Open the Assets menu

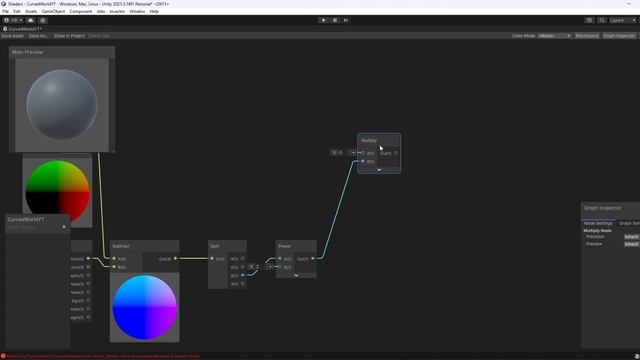click(x=31, y=11)
